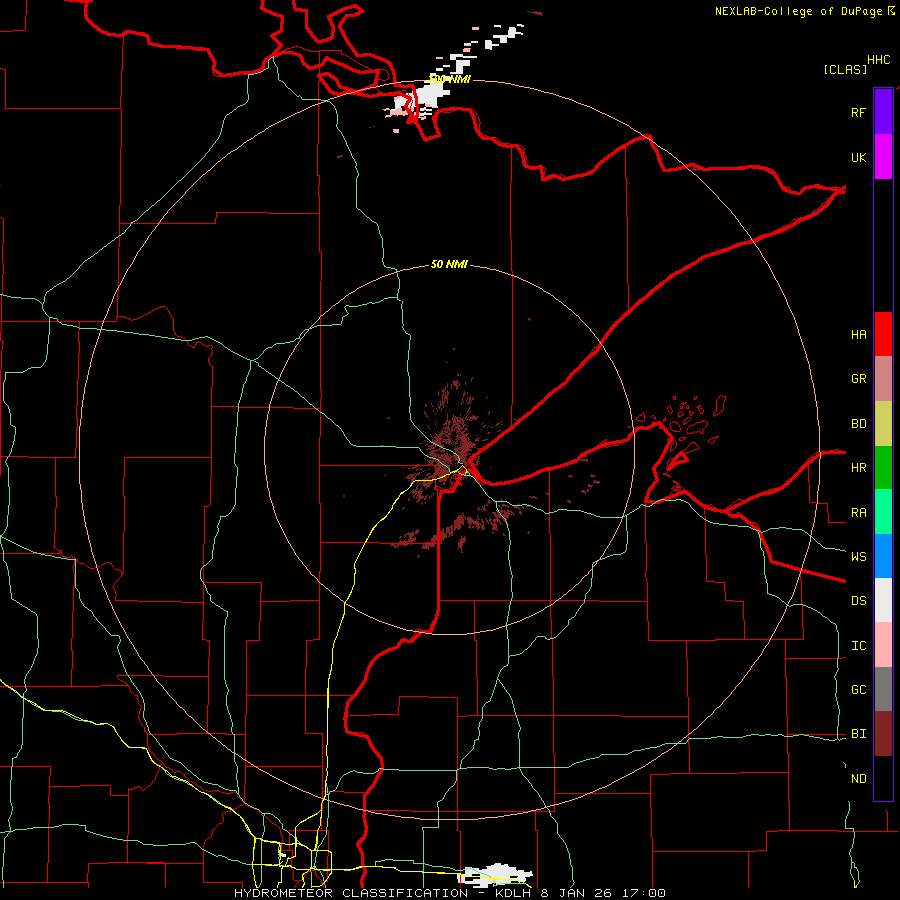Click the [CLAS] units label
Image resolution: width=900 pixels, height=900 pixels.
[845, 69]
